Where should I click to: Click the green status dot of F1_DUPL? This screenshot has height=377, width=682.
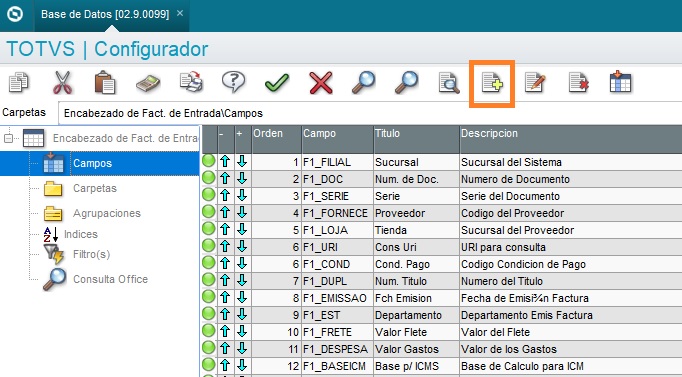(209, 280)
